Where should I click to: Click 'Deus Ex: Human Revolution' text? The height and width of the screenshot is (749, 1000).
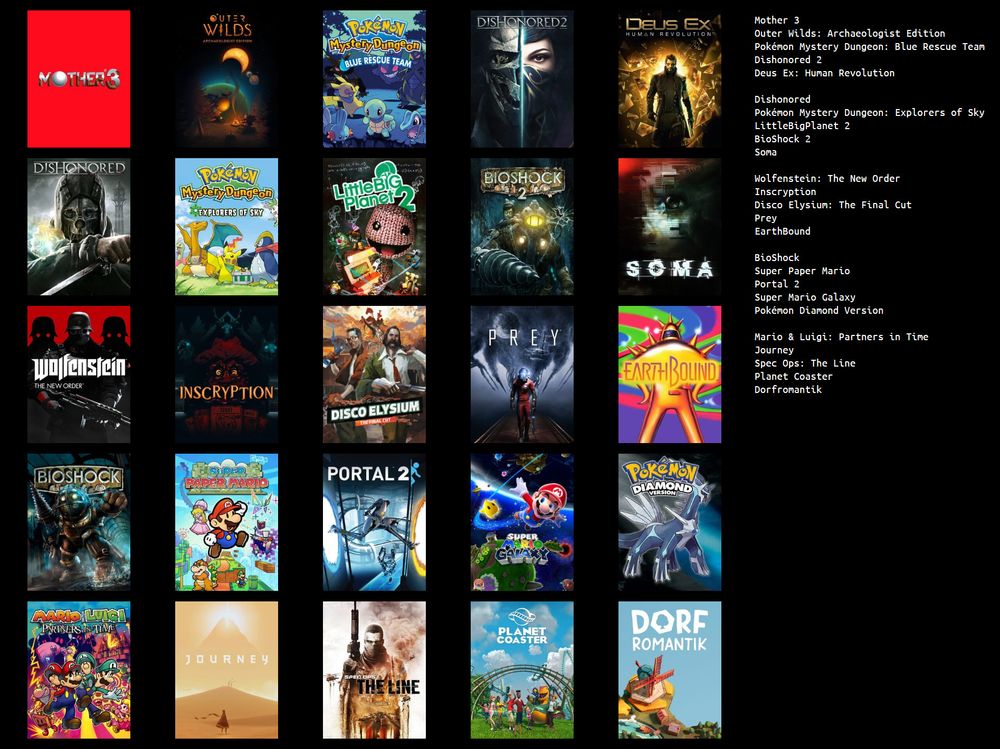tap(824, 73)
